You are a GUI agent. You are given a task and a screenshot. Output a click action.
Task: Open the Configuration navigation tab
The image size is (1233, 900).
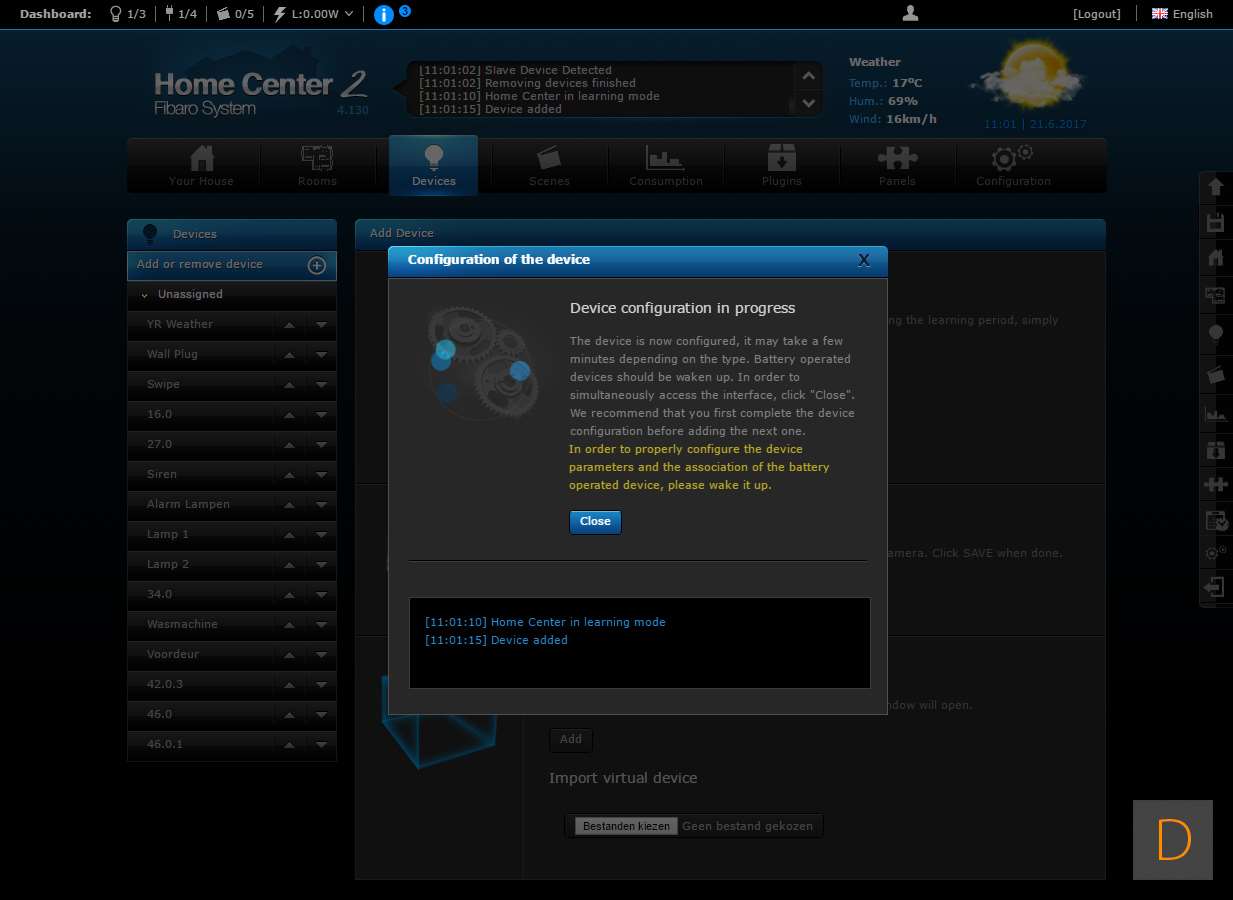coord(1013,166)
